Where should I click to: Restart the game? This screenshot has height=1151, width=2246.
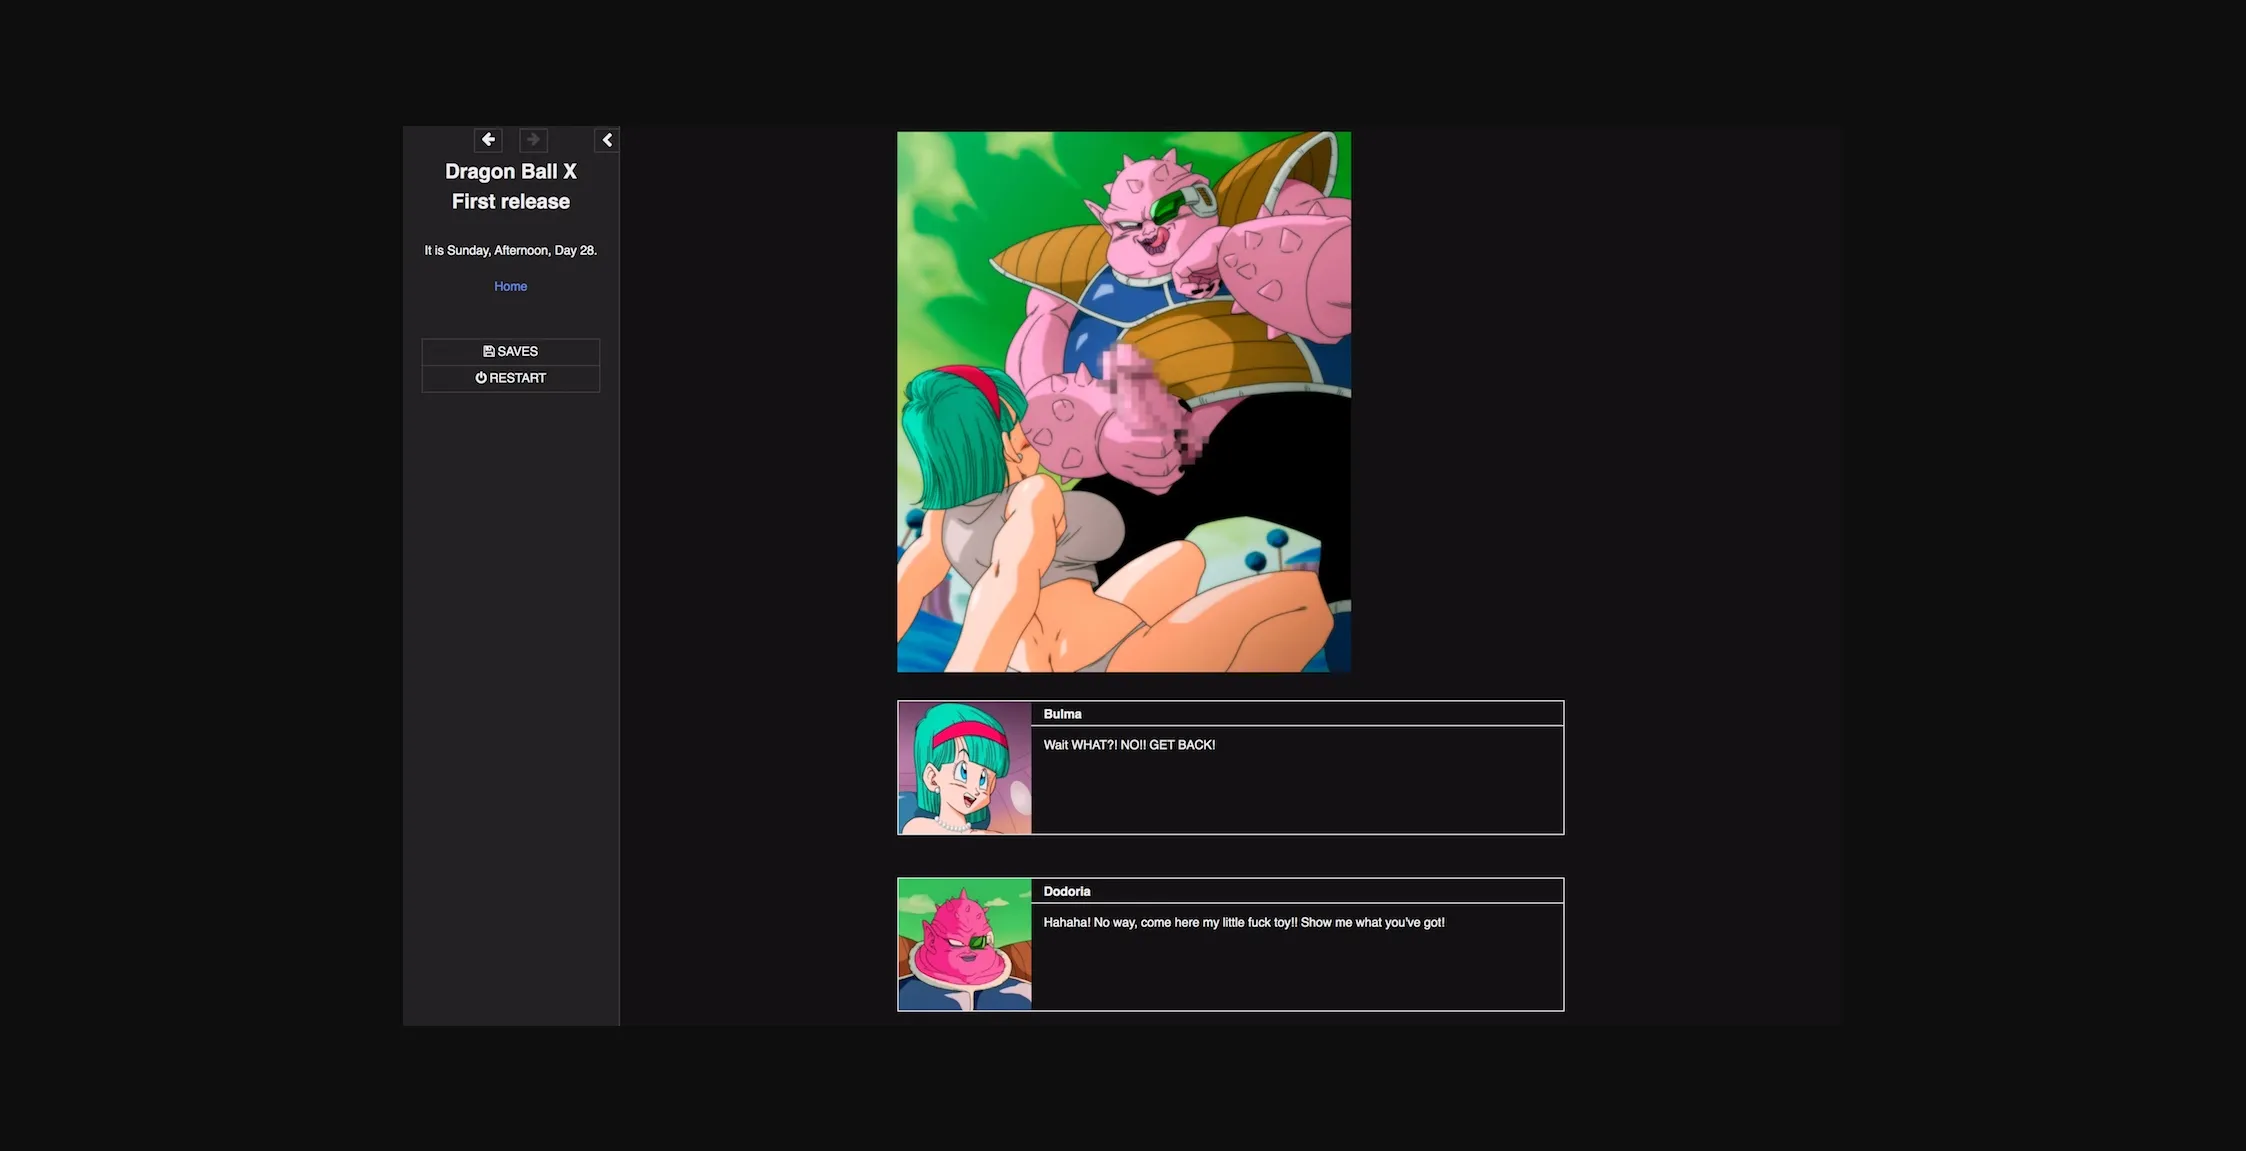pyautogui.click(x=510, y=378)
